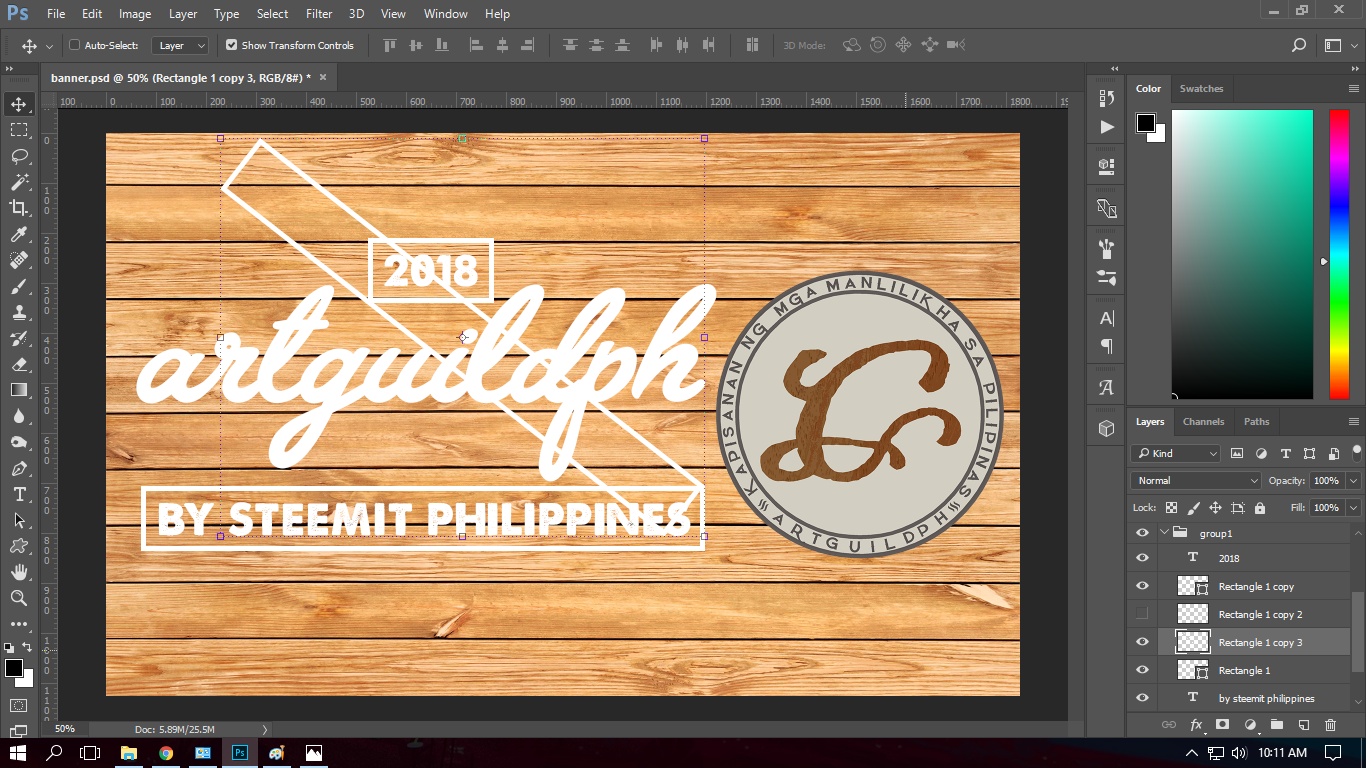Switch to the Channels tab
Screen dimensions: 1366x768
(x=1203, y=422)
